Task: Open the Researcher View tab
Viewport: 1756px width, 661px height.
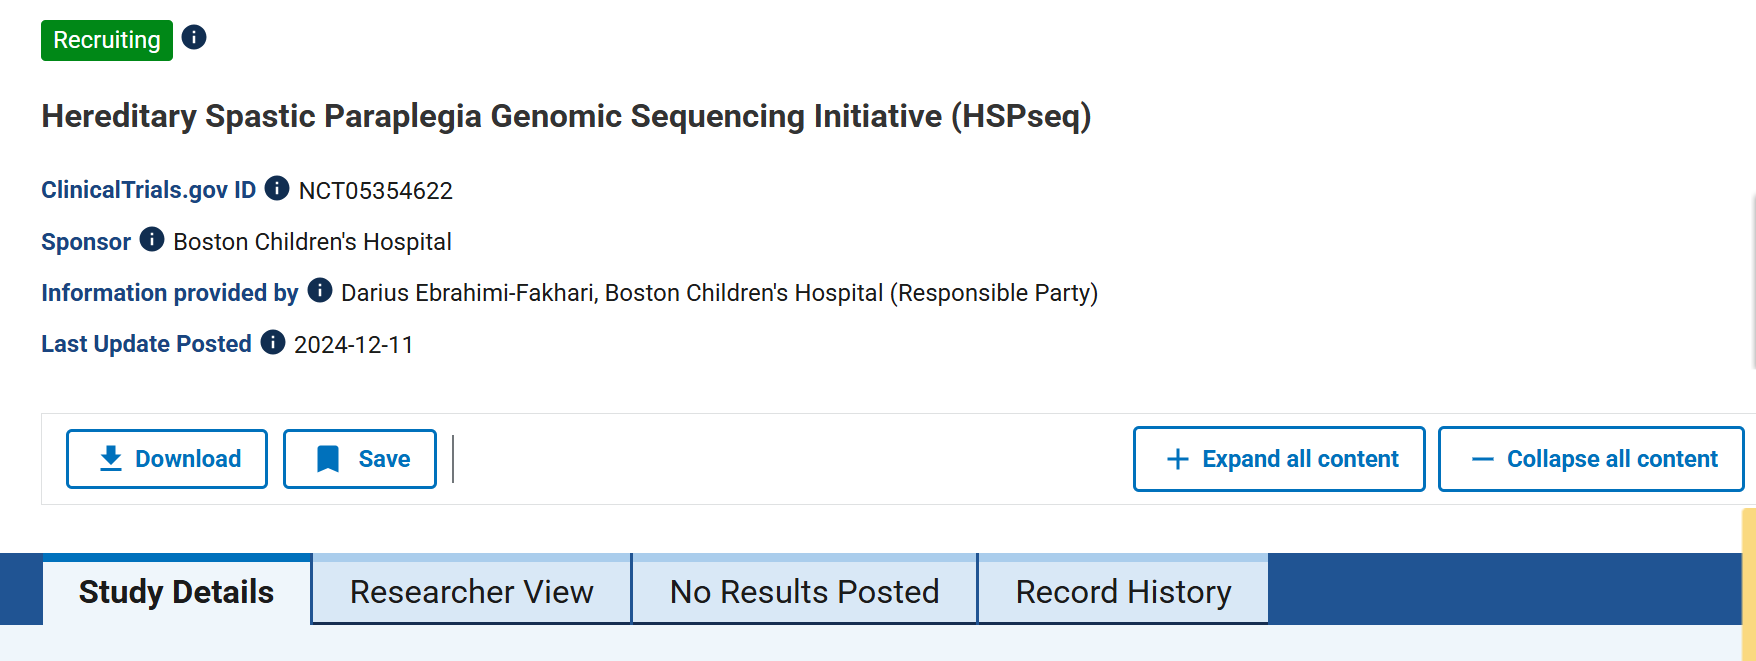Action: pyautogui.click(x=471, y=592)
